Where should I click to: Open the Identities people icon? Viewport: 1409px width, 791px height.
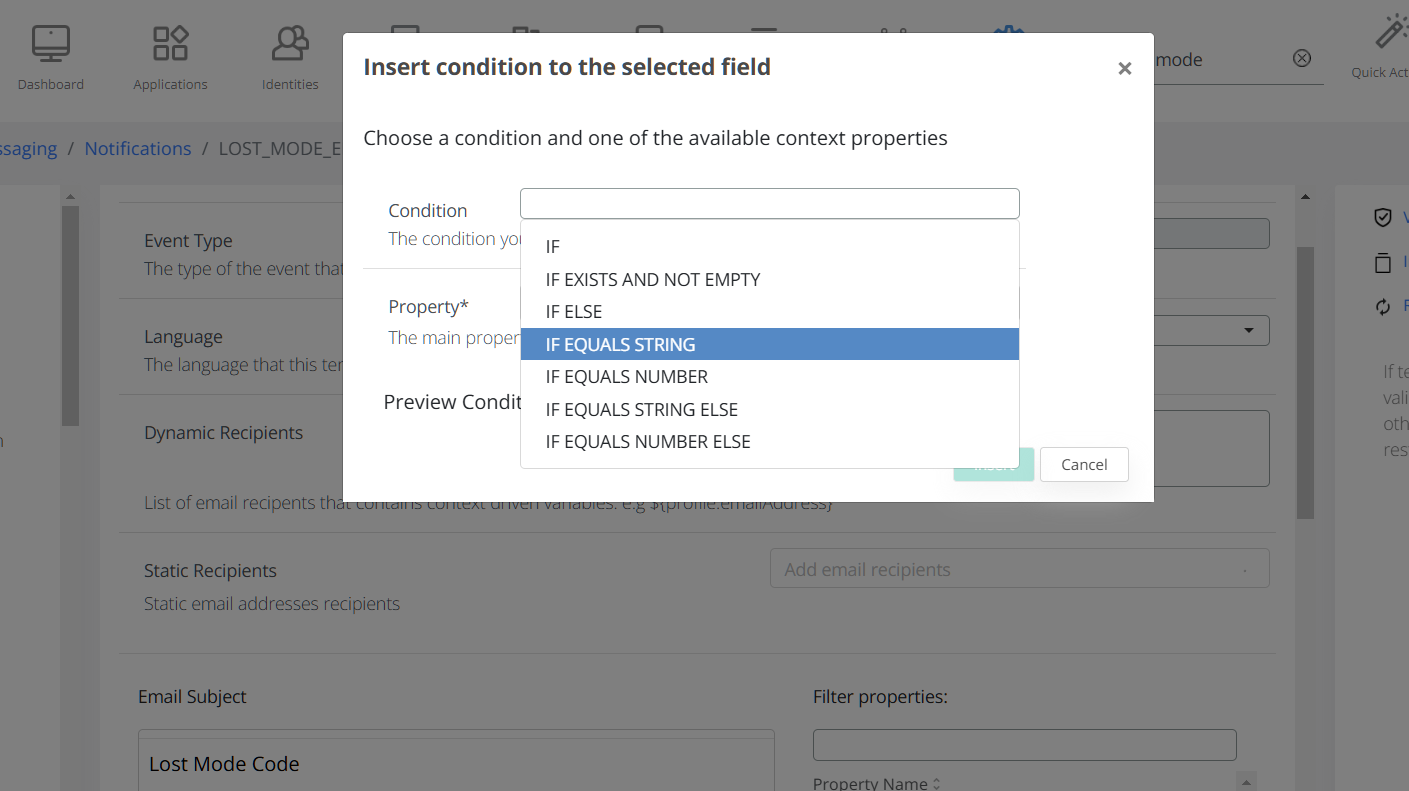click(290, 44)
